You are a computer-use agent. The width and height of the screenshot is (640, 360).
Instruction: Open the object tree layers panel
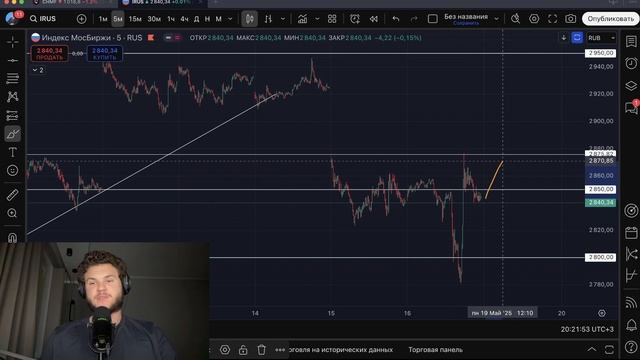[x=631, y=86]
